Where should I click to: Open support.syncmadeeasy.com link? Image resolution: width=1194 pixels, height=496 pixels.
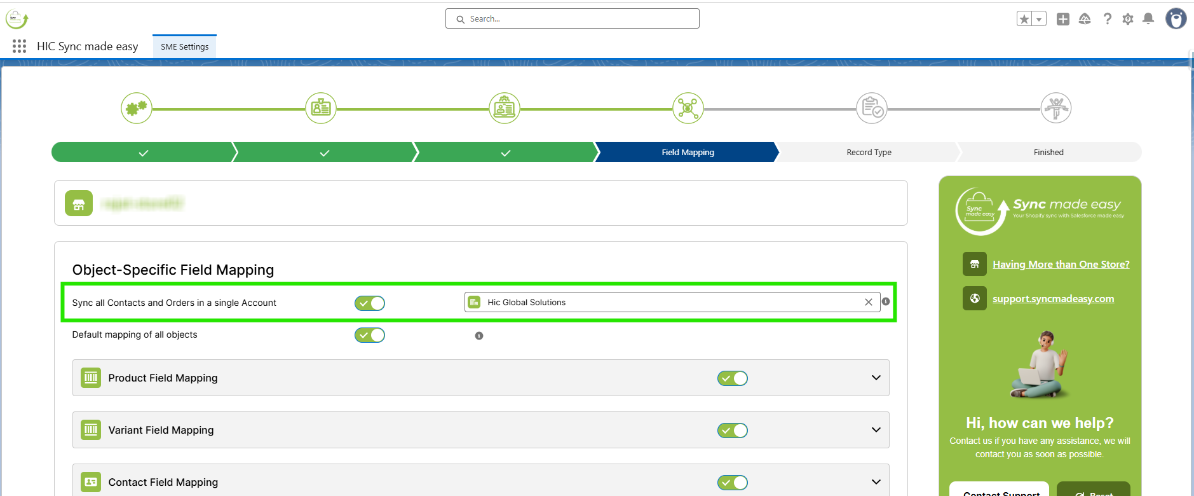(x=1053, y=298)
